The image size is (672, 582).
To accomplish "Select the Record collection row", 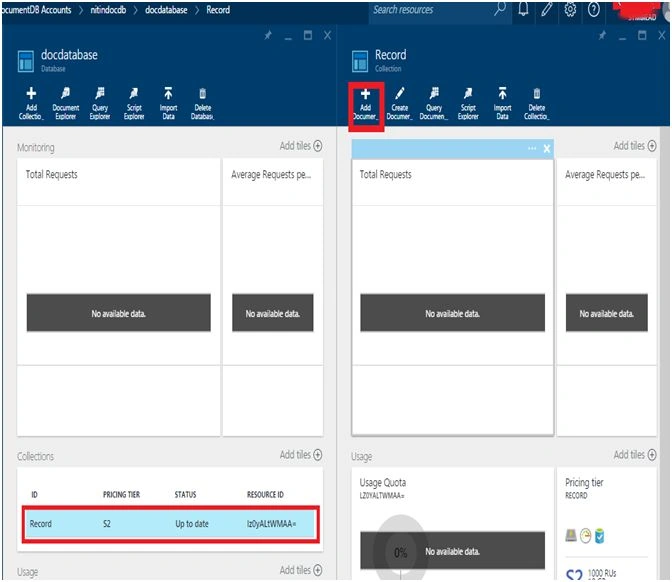I will coord(171,524).
